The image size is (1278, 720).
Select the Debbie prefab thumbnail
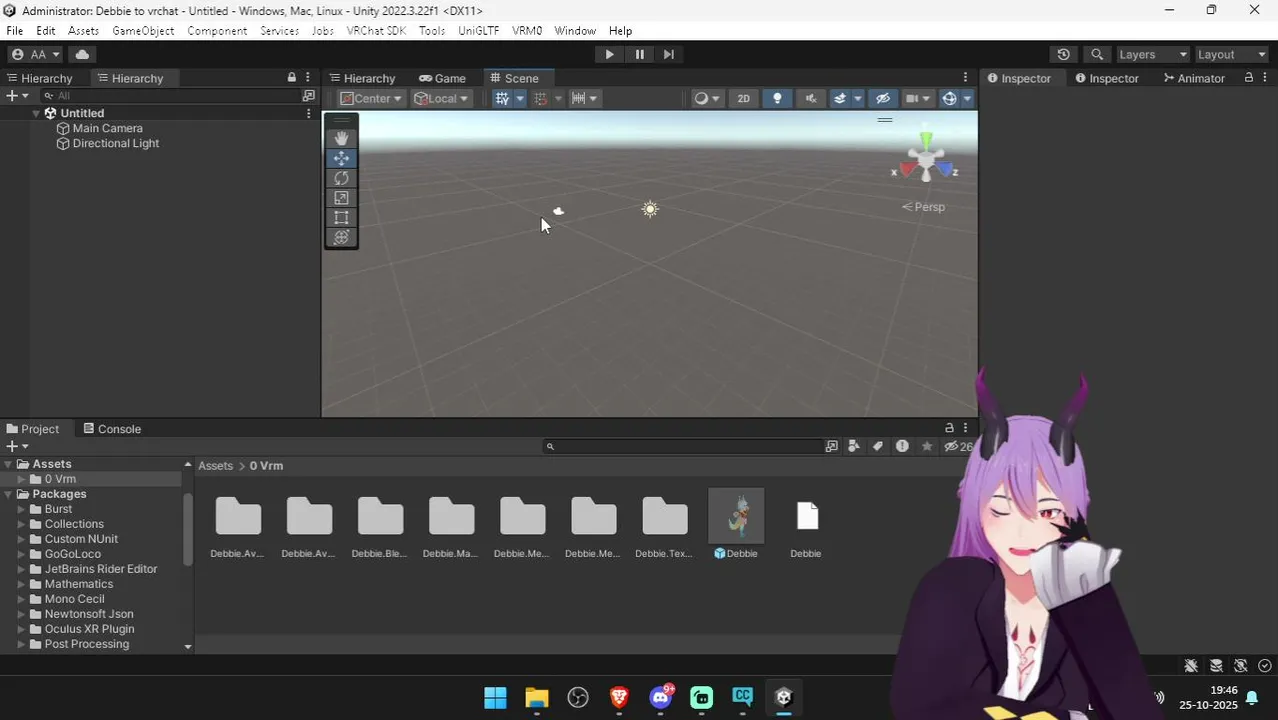(736, 517)
